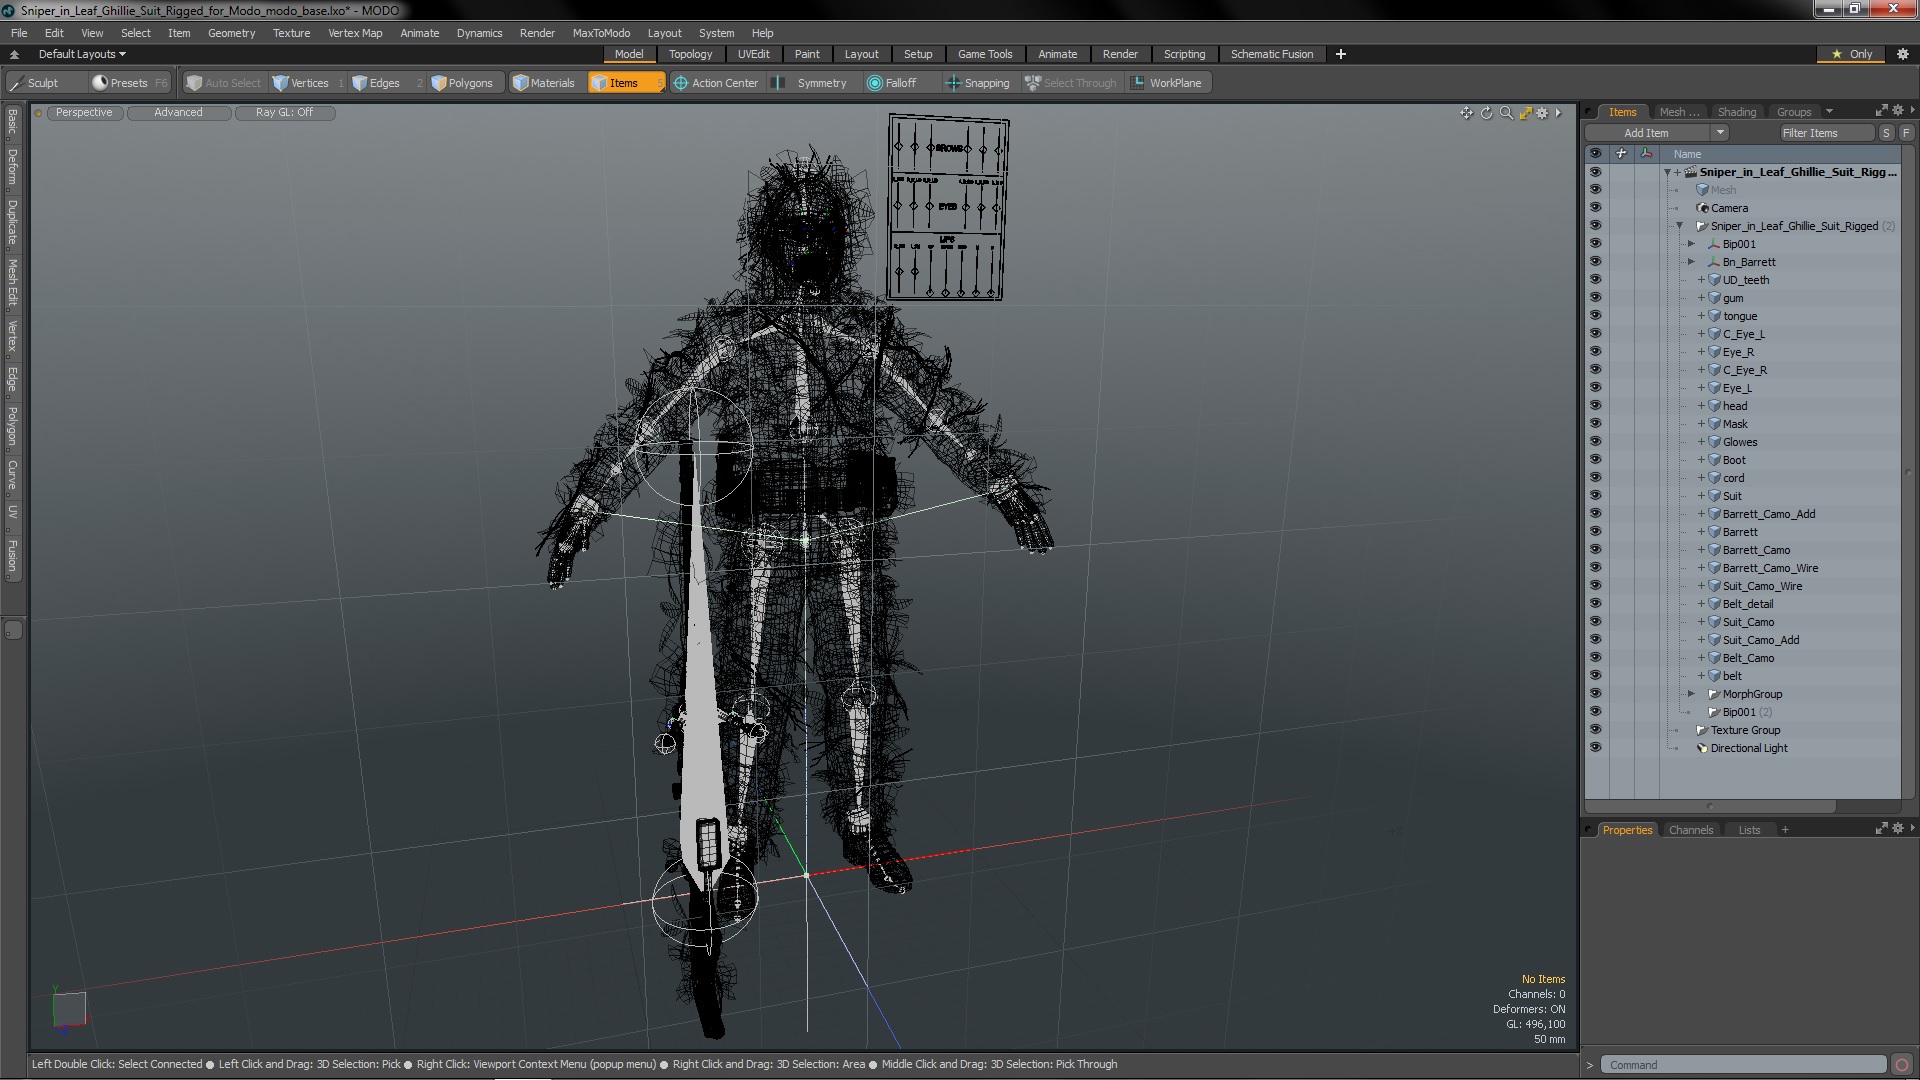The width and height of the screenshot is (1920, 1080).
Task: Hide the Mask mesh
Action: [x=1595, y=424]
